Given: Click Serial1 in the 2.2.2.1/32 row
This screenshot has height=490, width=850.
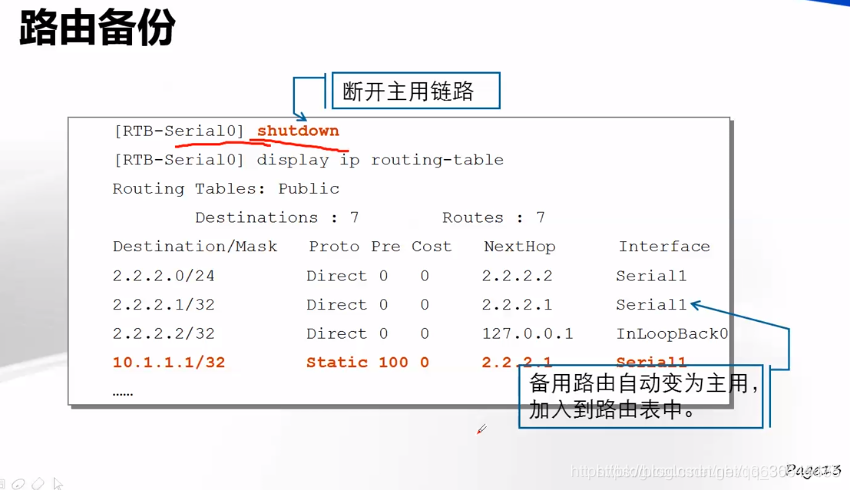Looking at the screenshot, I should pyautogui.click(x=651, y=305).
